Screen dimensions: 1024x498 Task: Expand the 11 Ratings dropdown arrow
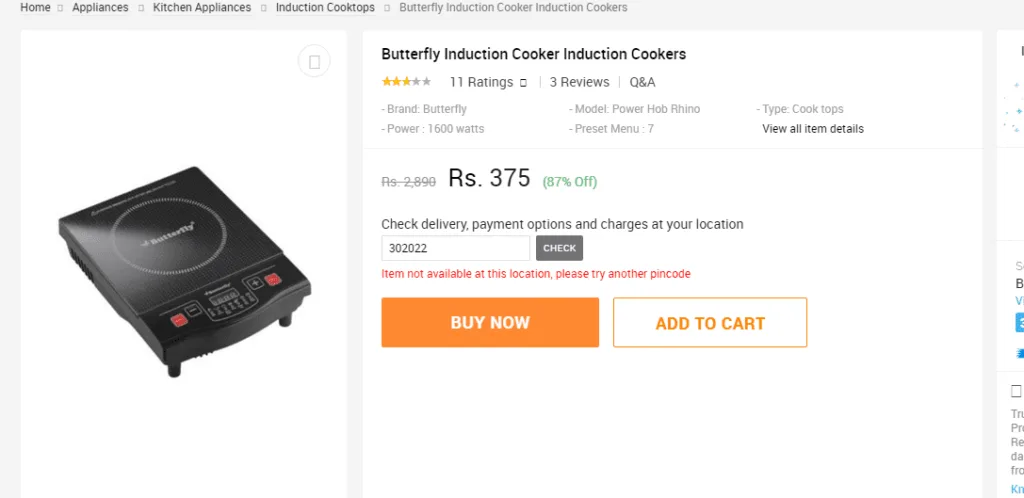click(523, 83)
